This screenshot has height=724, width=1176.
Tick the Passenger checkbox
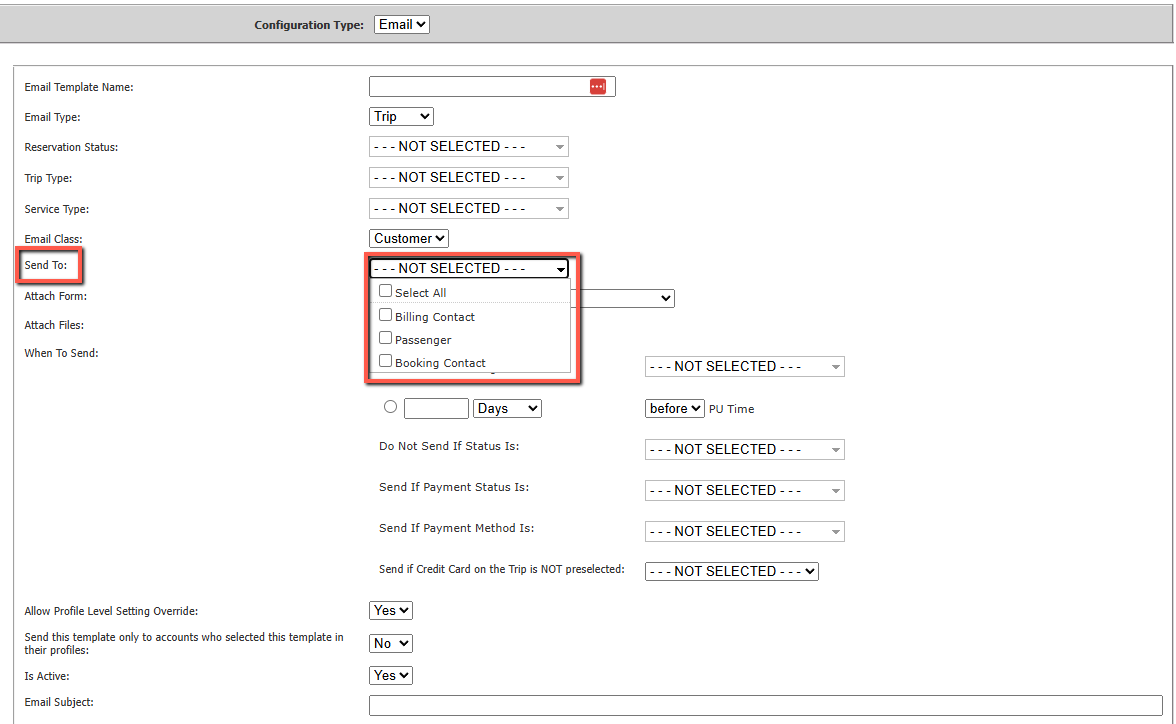tap(386, 338)
